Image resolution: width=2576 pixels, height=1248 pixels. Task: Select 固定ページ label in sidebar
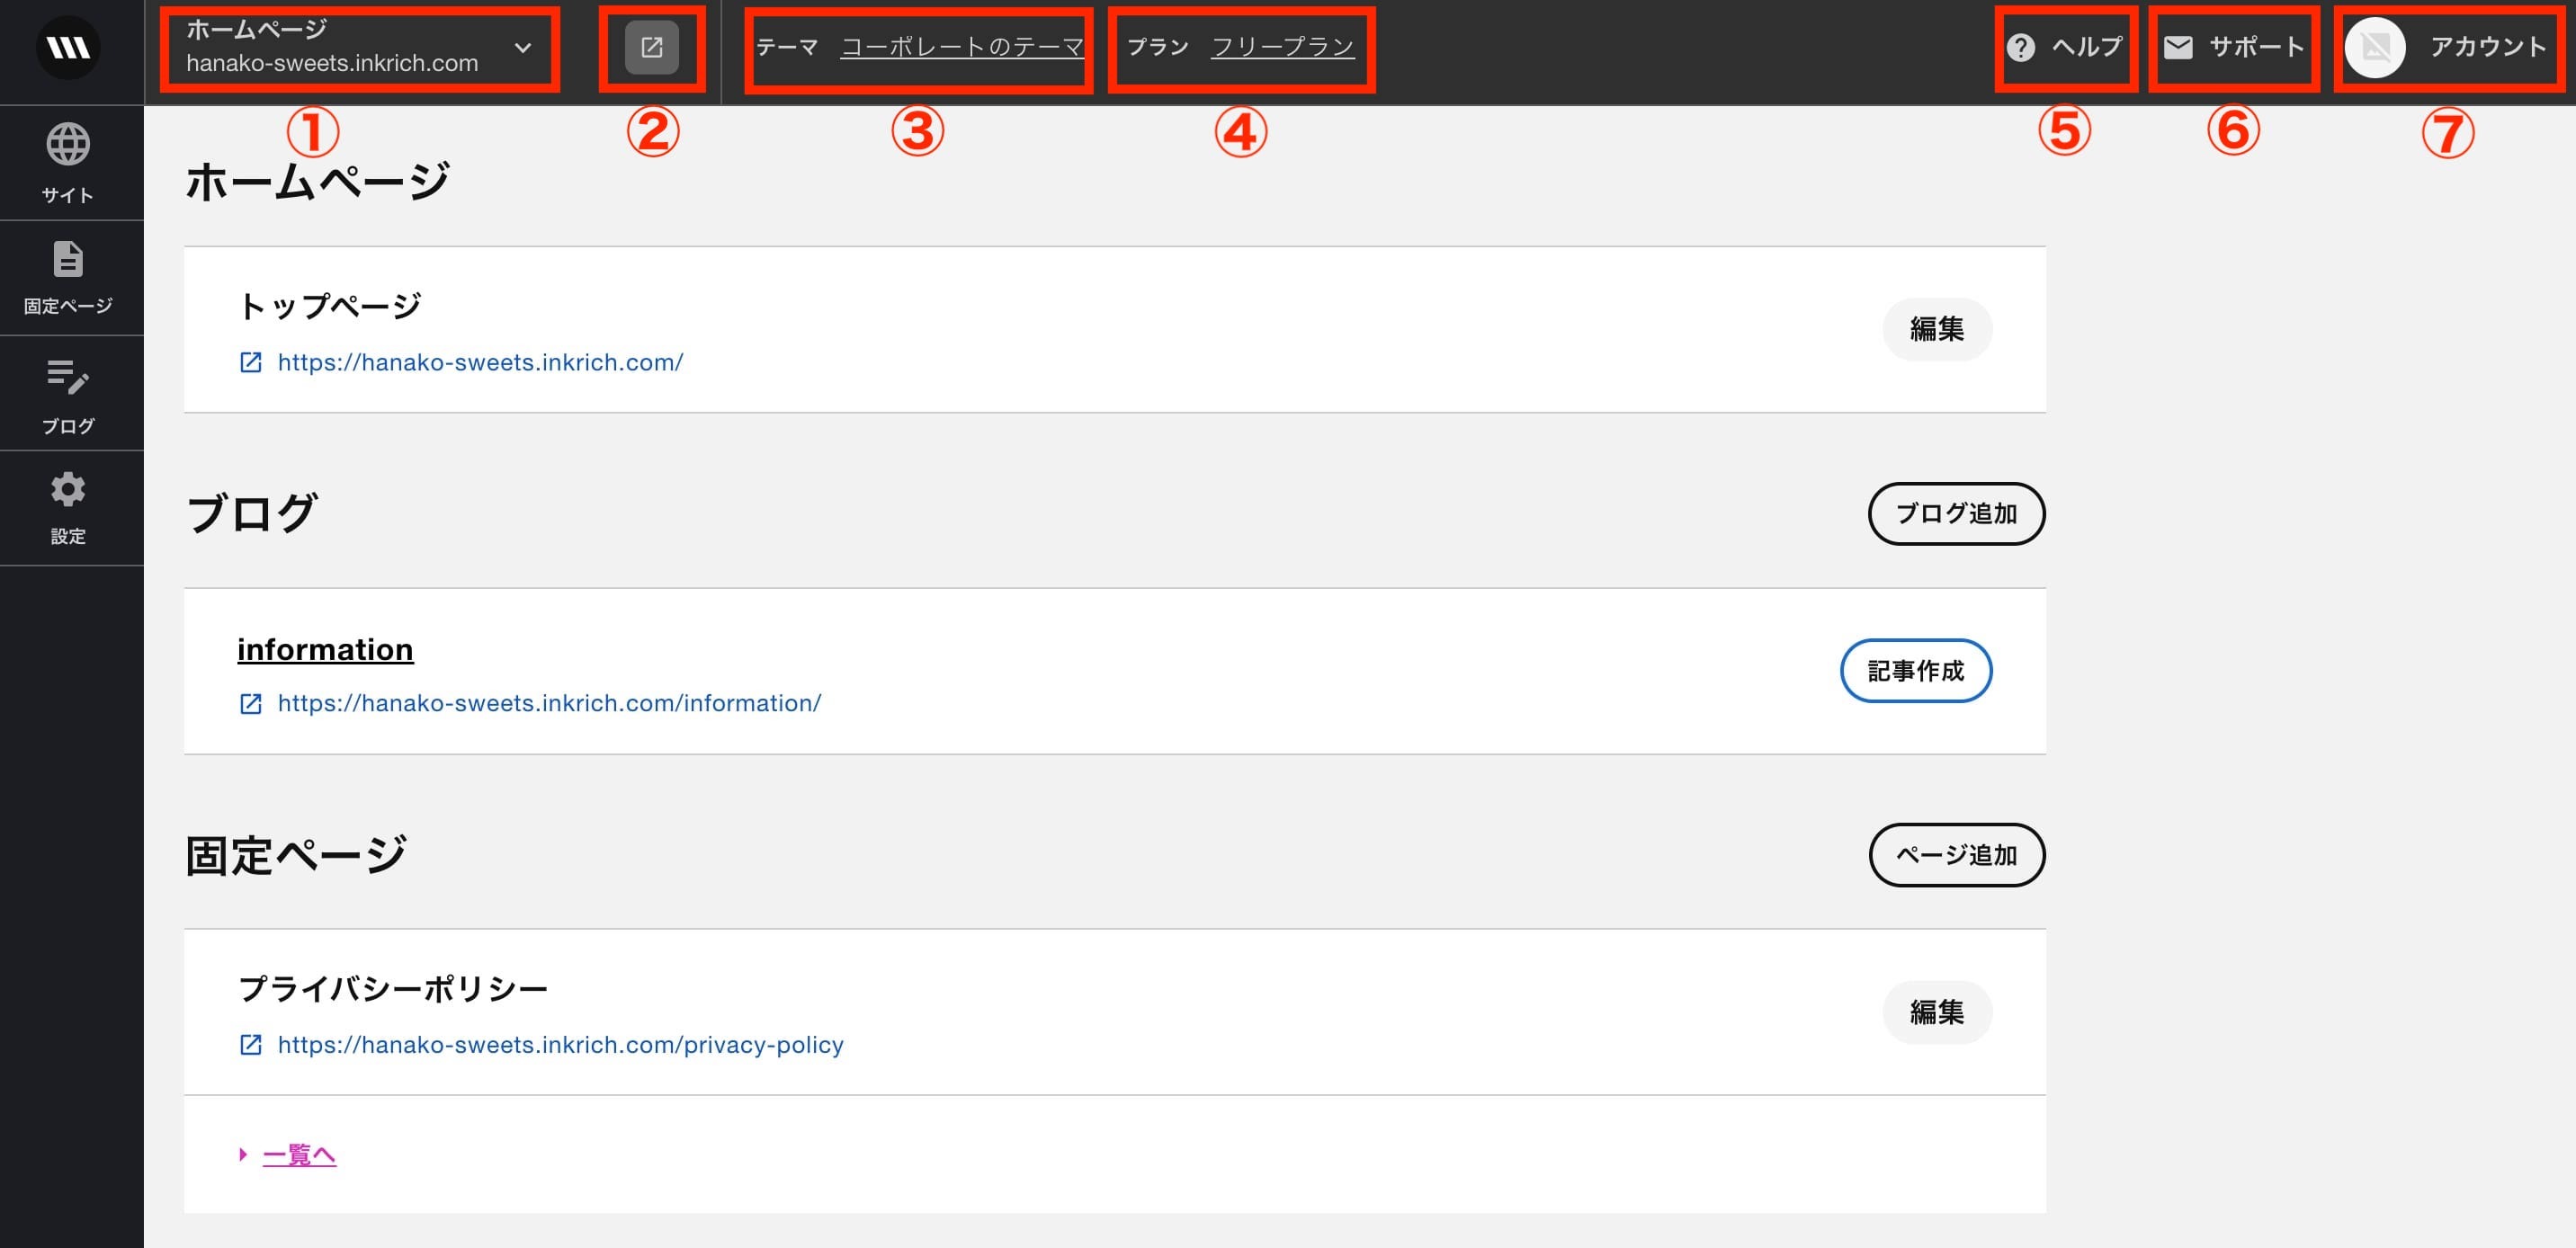click(68, 305)
